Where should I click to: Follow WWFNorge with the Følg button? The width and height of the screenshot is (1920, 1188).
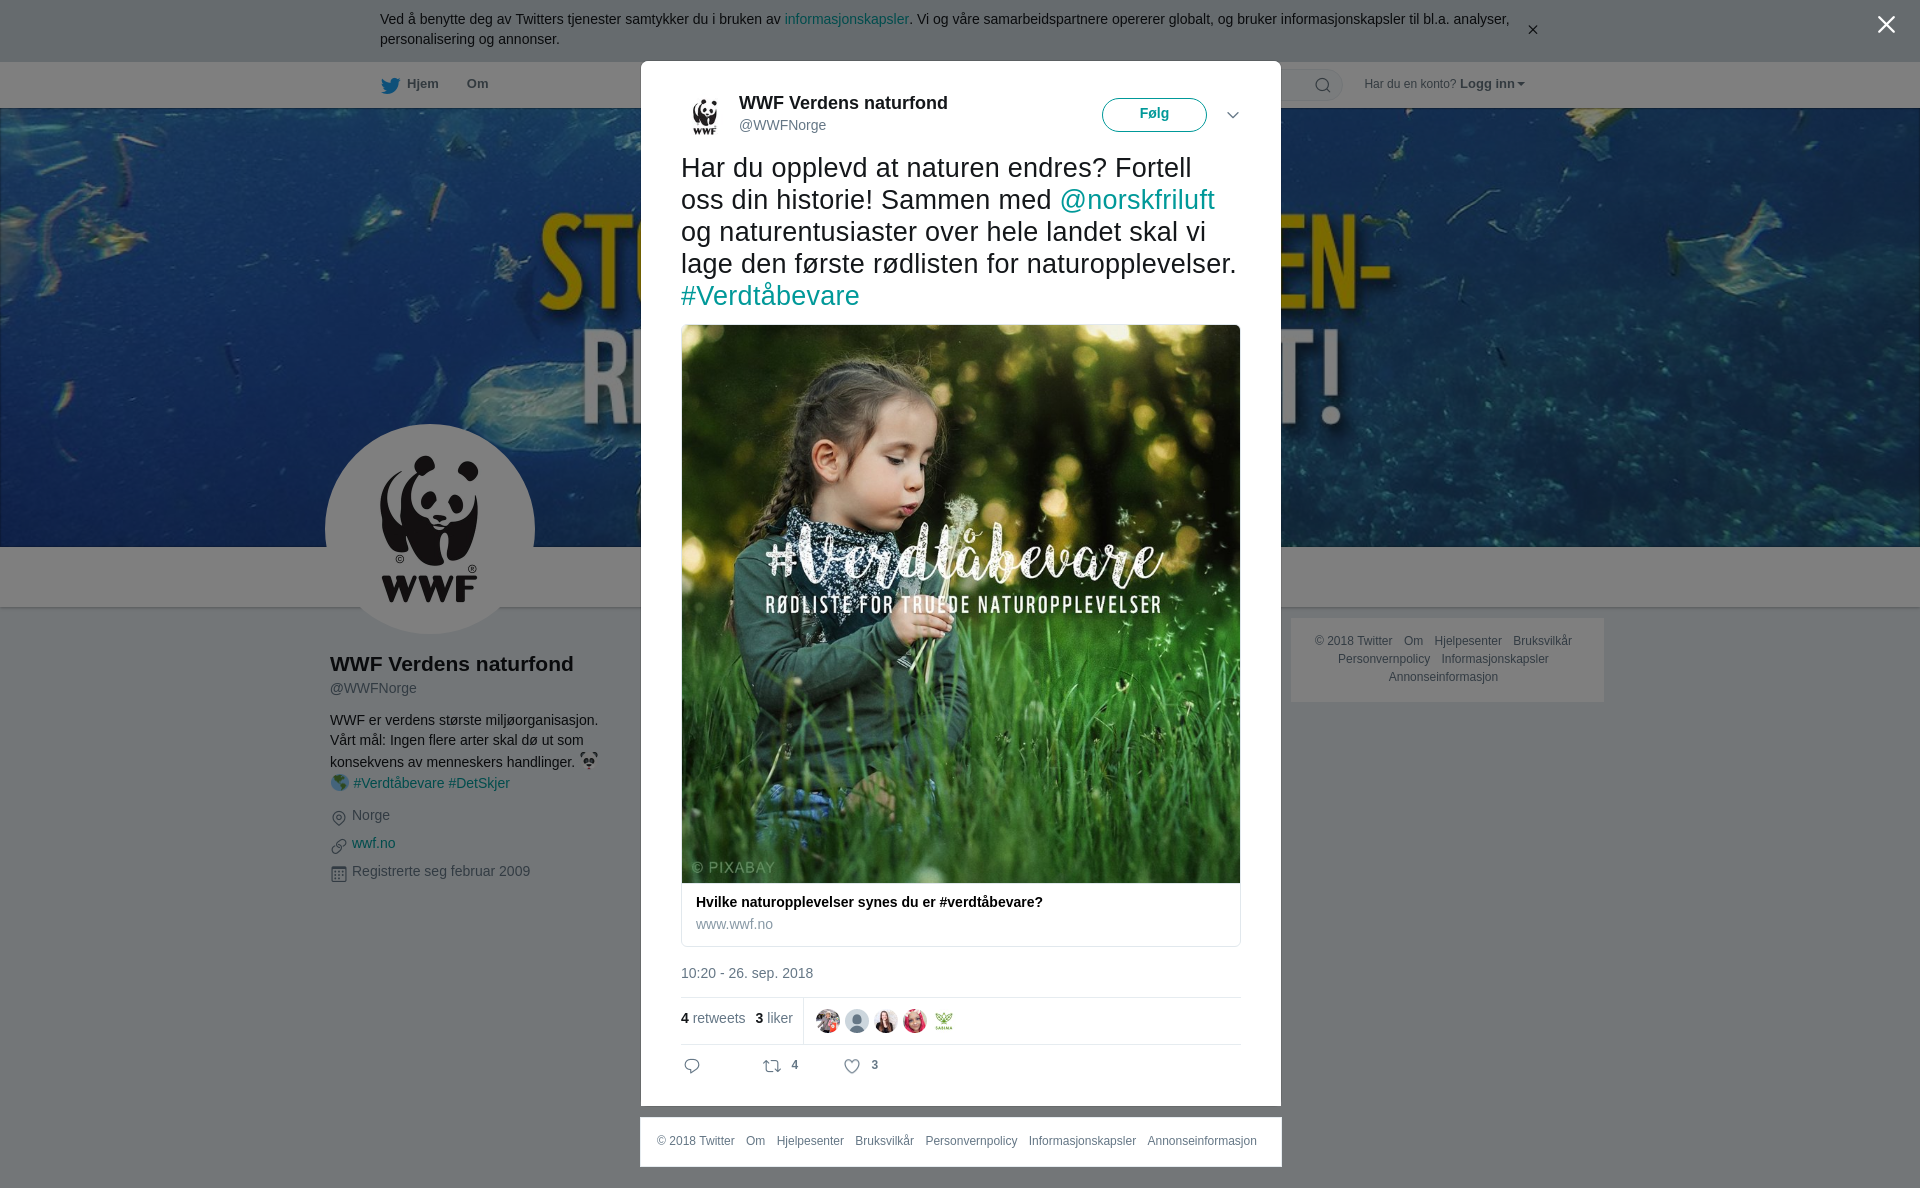click(x=1154, y=115)
